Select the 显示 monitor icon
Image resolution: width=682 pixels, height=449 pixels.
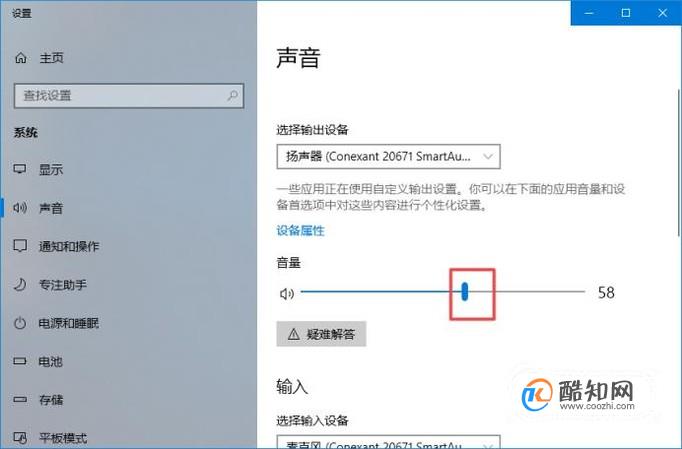[20, 169]
